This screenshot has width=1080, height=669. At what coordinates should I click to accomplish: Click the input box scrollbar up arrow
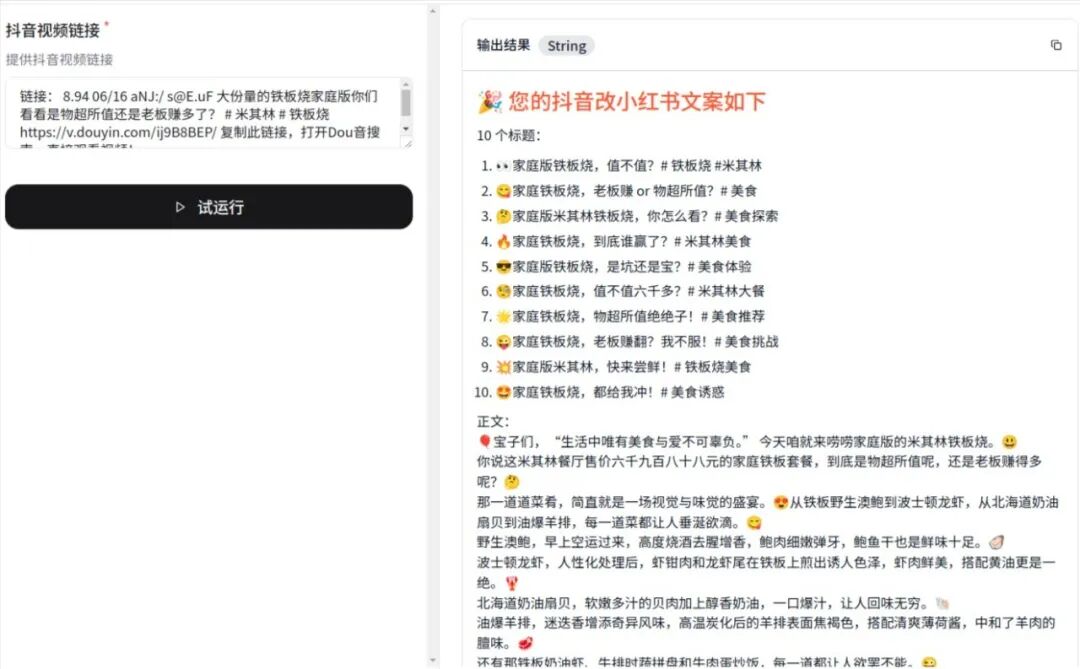point(406,84)
